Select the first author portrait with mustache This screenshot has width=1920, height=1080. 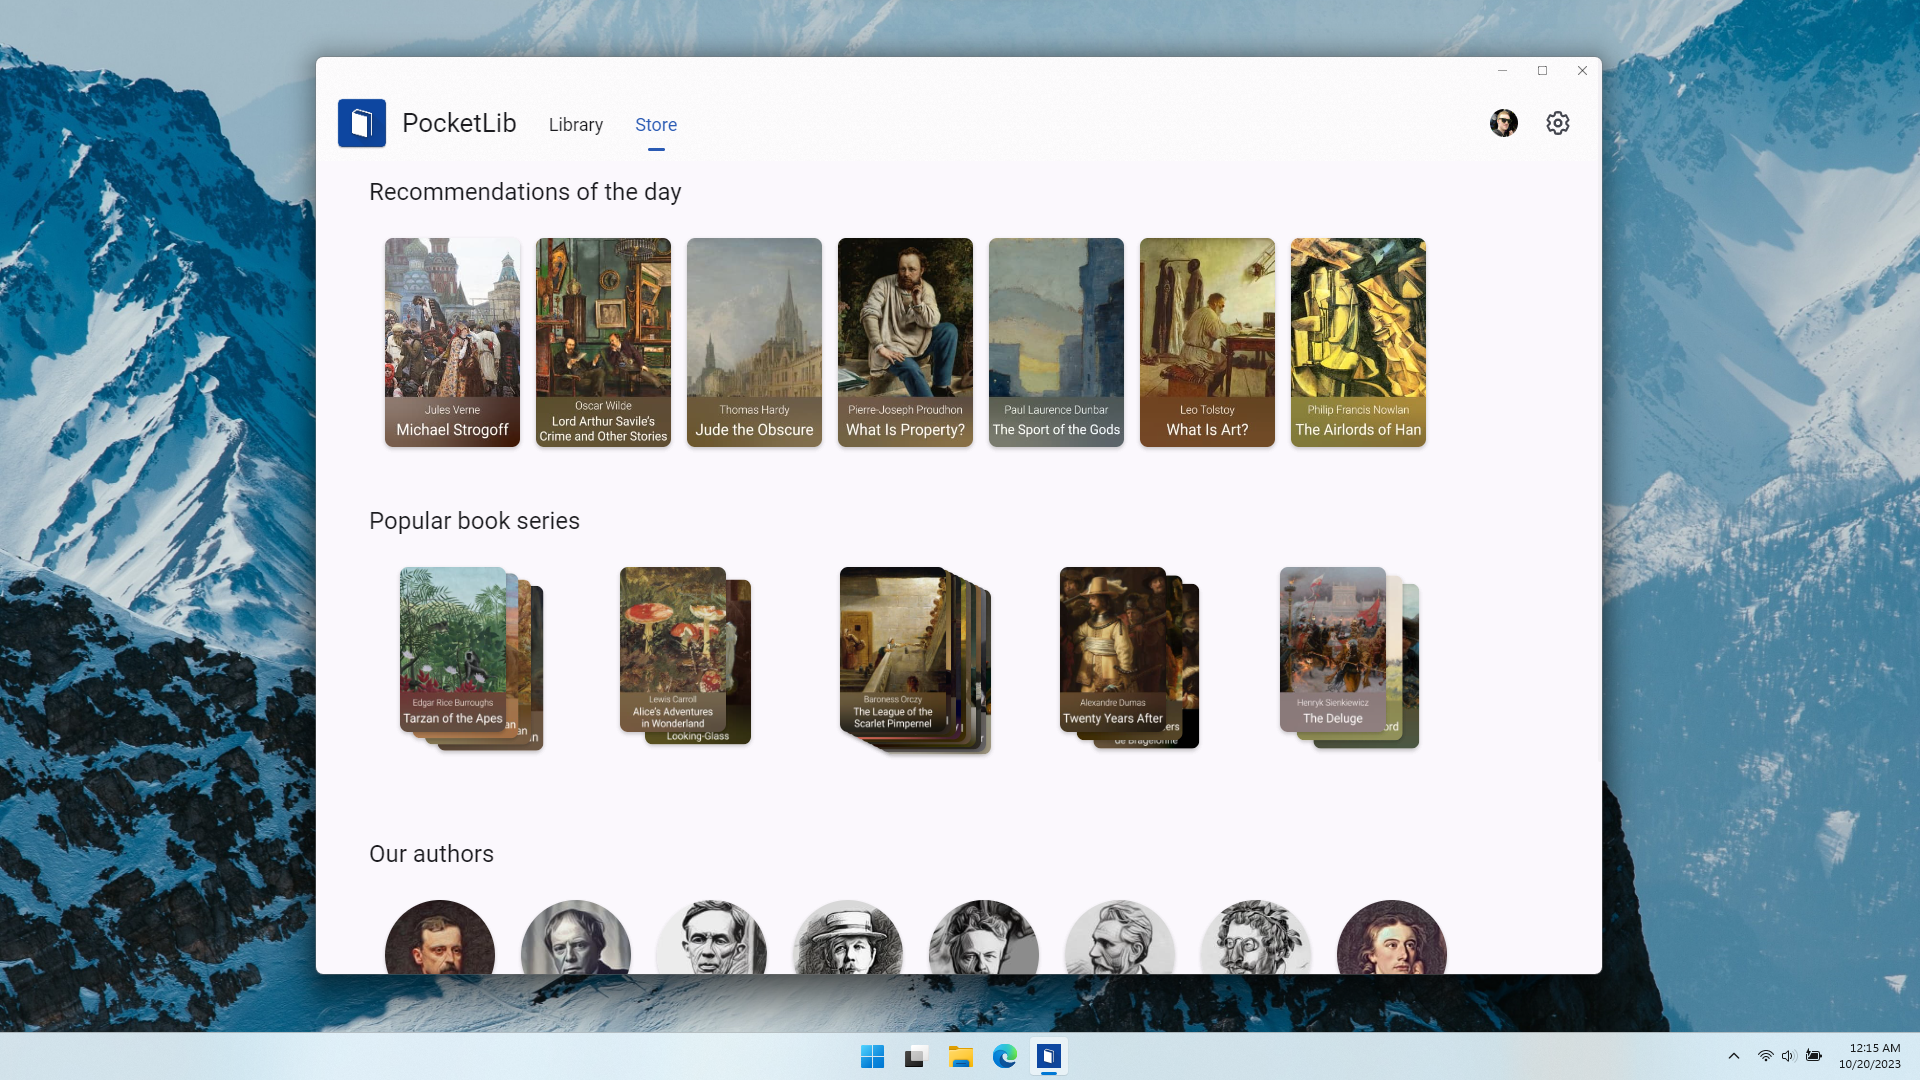coord(440,938)
